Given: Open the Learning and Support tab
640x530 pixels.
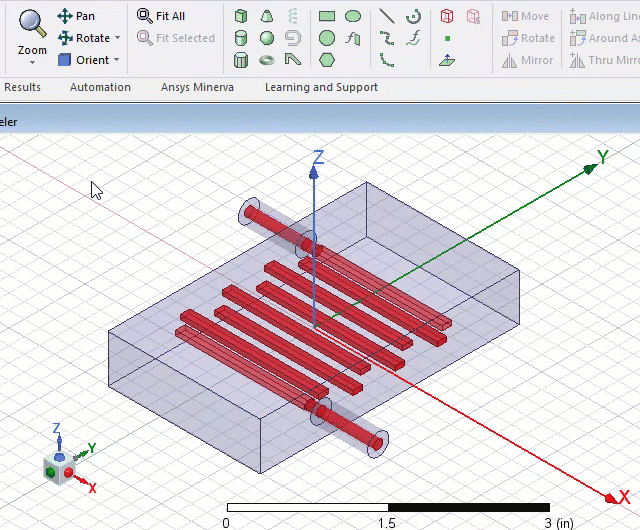Looking at the screenshot, I should click(x=321, y=87).
